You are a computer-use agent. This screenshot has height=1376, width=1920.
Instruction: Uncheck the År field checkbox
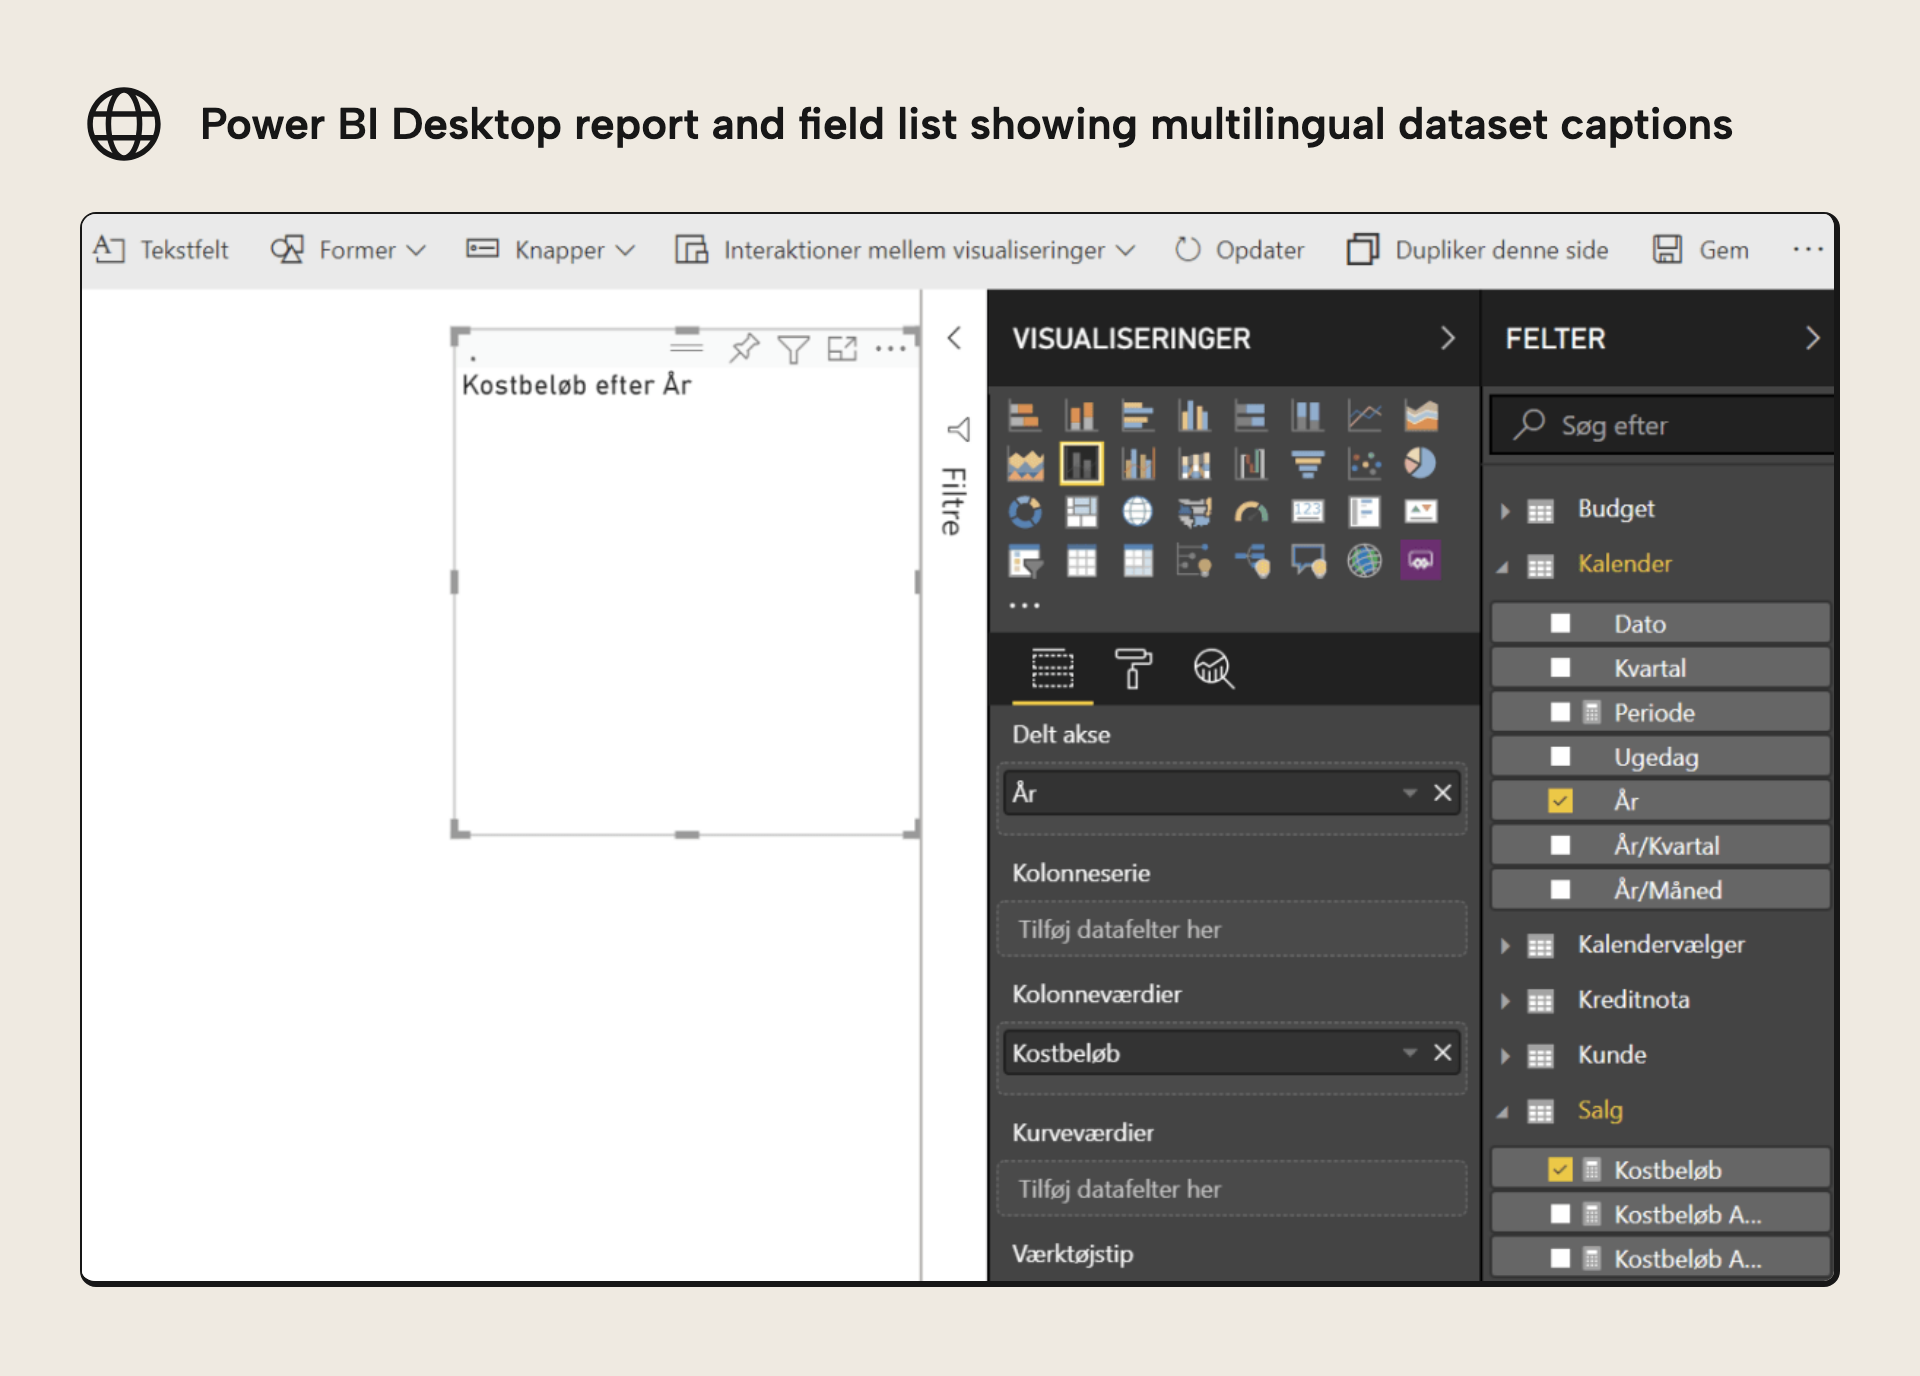click(1560, 801)
